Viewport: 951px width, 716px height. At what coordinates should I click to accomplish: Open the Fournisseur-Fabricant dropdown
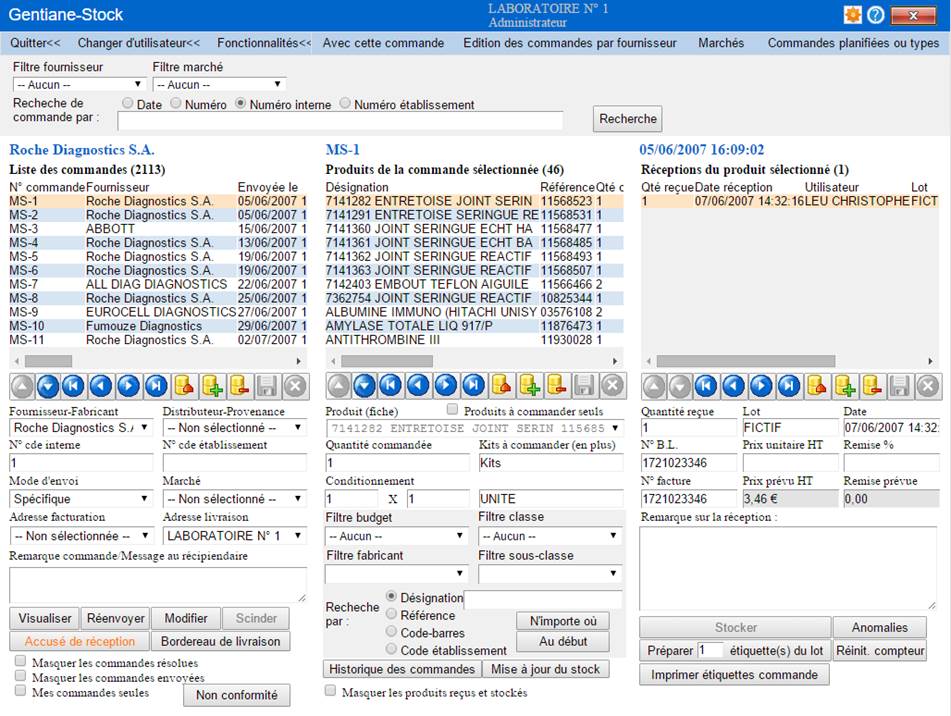(x=81, y=427)
